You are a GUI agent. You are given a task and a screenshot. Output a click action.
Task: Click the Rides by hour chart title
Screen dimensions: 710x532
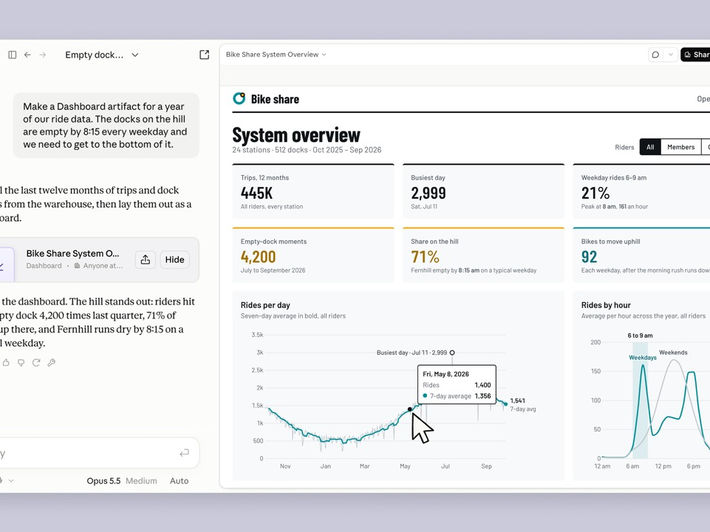(x=606, y=305)
